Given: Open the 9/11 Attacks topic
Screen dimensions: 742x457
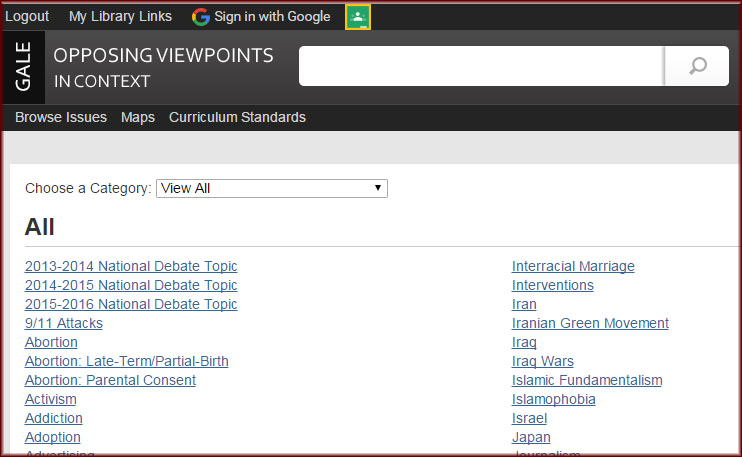Looking at the screenshot, I should click(x=64, y=323).
